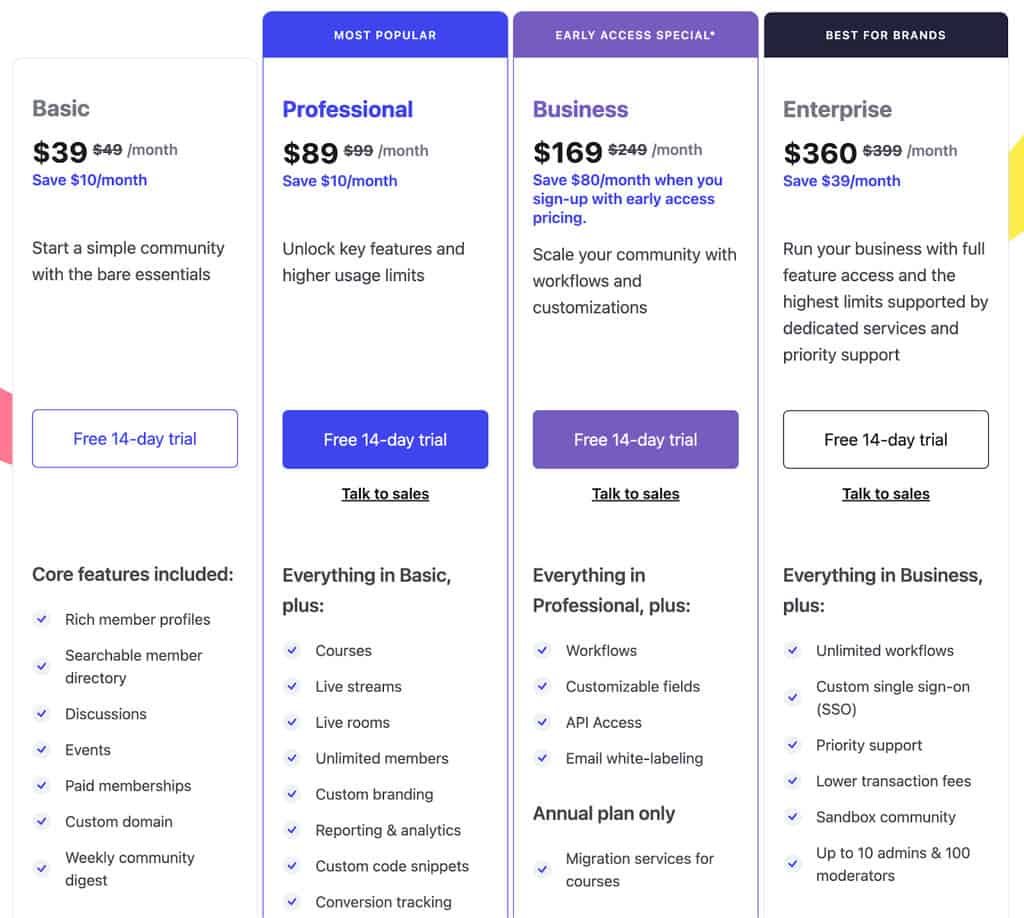The width and height of the screenshot is (1024, 918).
Task: Click checkmark icon beside API Access
Action: coord(542,722)
